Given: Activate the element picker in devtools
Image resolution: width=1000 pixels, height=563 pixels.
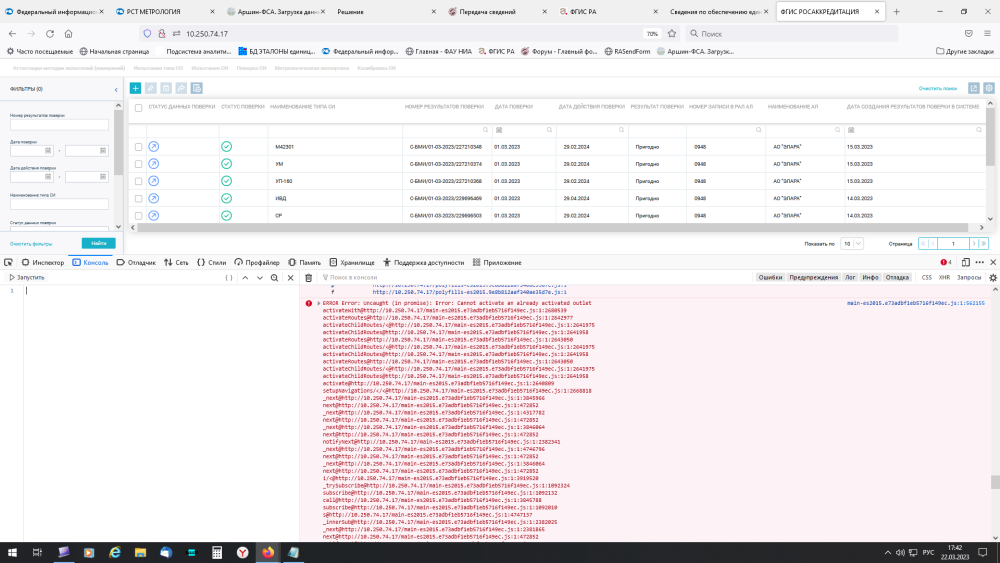Looking at the screenshot, I should [8, 262].
